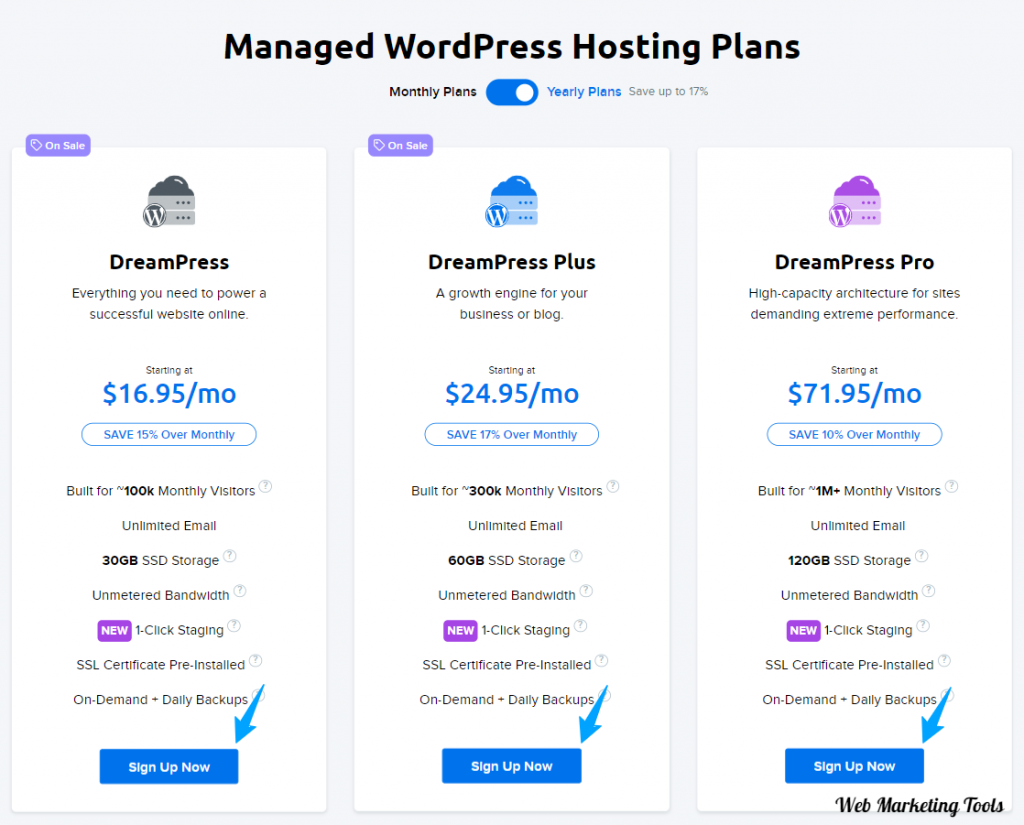The height and width of the screenshot is (825, 1024).
Task: Open help icon next to 120GB SSD Storage
Action: (921, 556)
